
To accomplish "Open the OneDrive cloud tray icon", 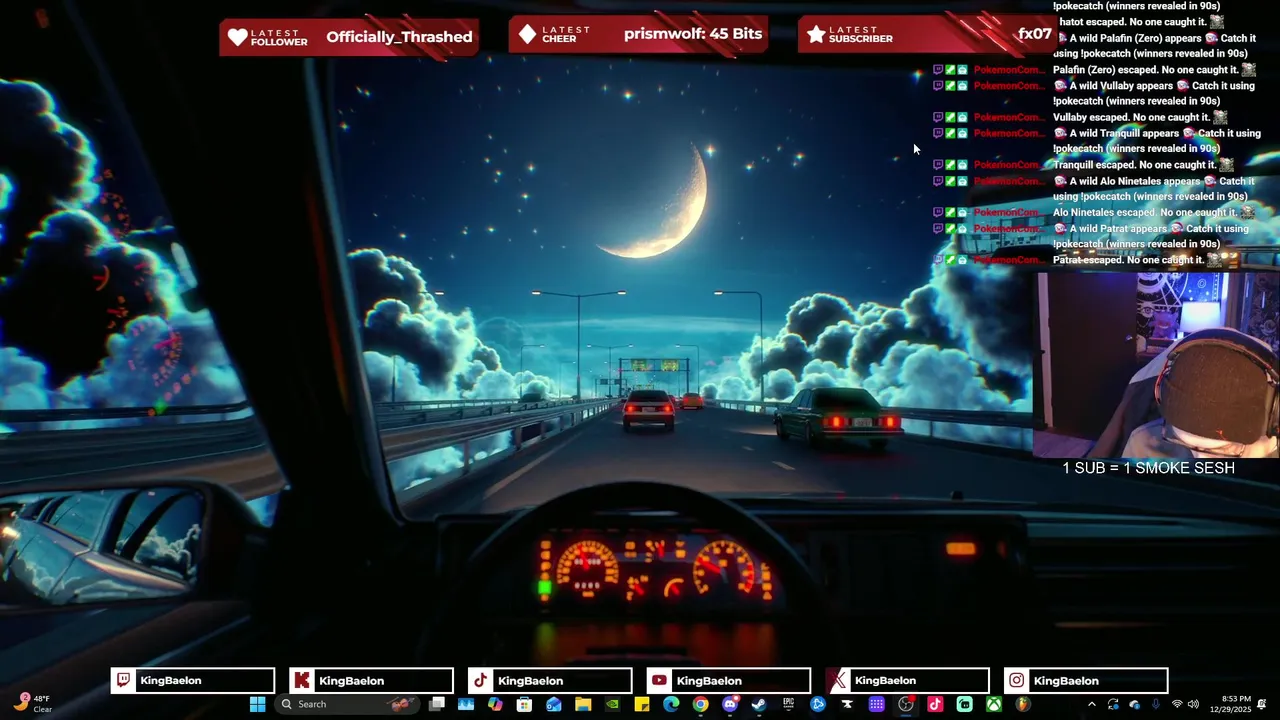I will (1134, 704).
